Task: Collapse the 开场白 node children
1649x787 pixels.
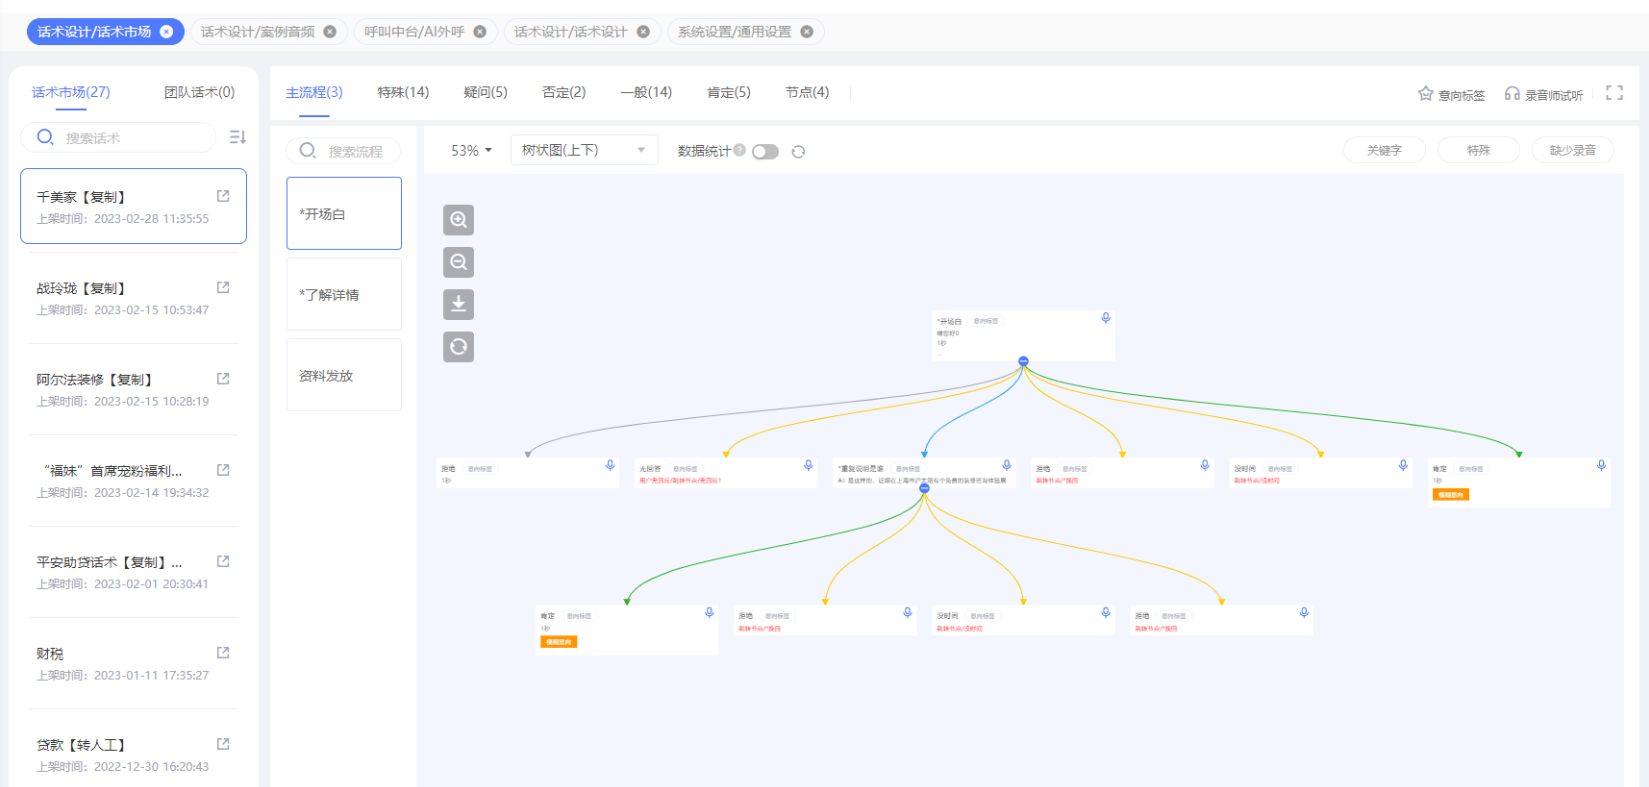Action: (x=1023, y=361)
